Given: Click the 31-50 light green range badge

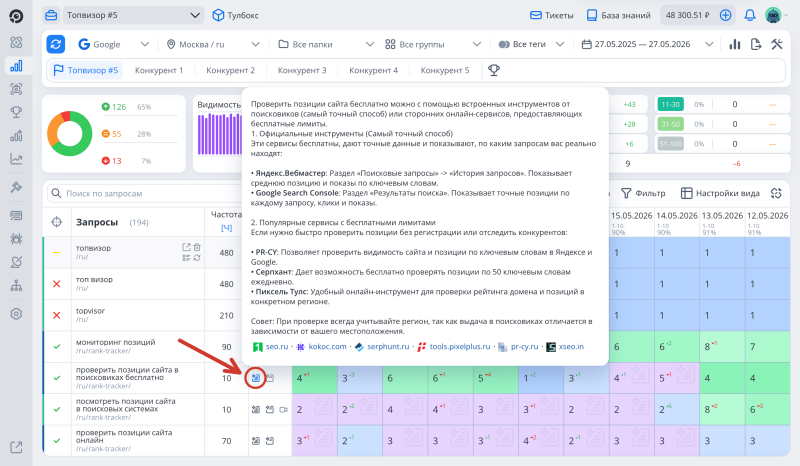Looking at the screenshot, I should pyautogui.click(x=670, y=124).
